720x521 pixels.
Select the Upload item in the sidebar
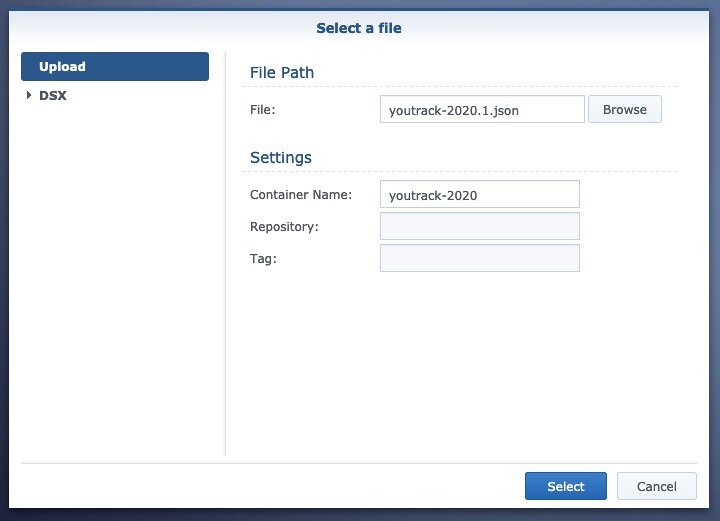[x=115, y=67]
